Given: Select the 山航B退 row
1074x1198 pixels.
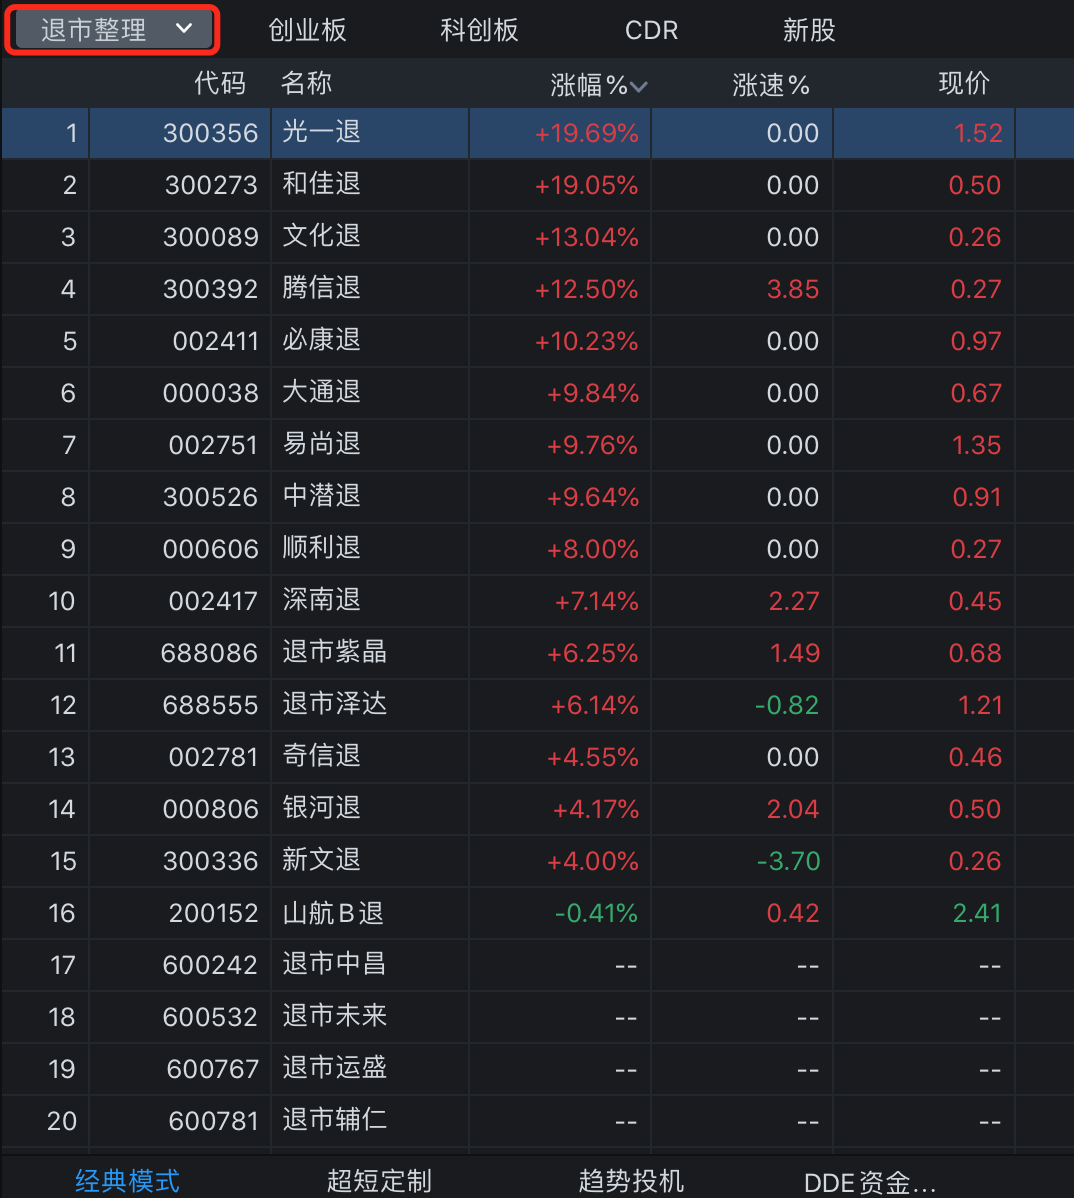Looking at the screenshot, I should (333, 913).
